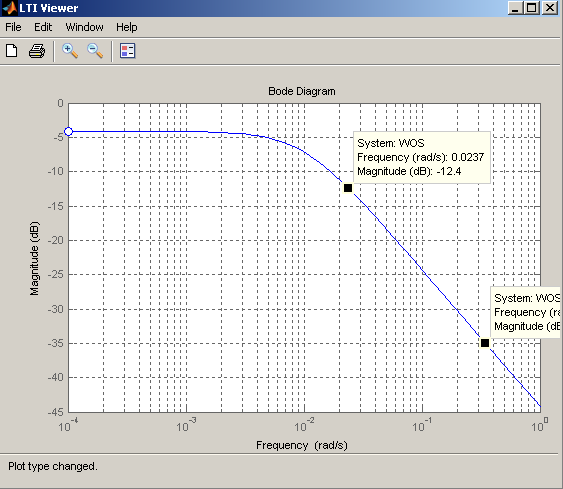The width and height of the screenshot is (563, 489).
Task: Click the -45 y-axis tick label
Action: [x=56, y=412]
